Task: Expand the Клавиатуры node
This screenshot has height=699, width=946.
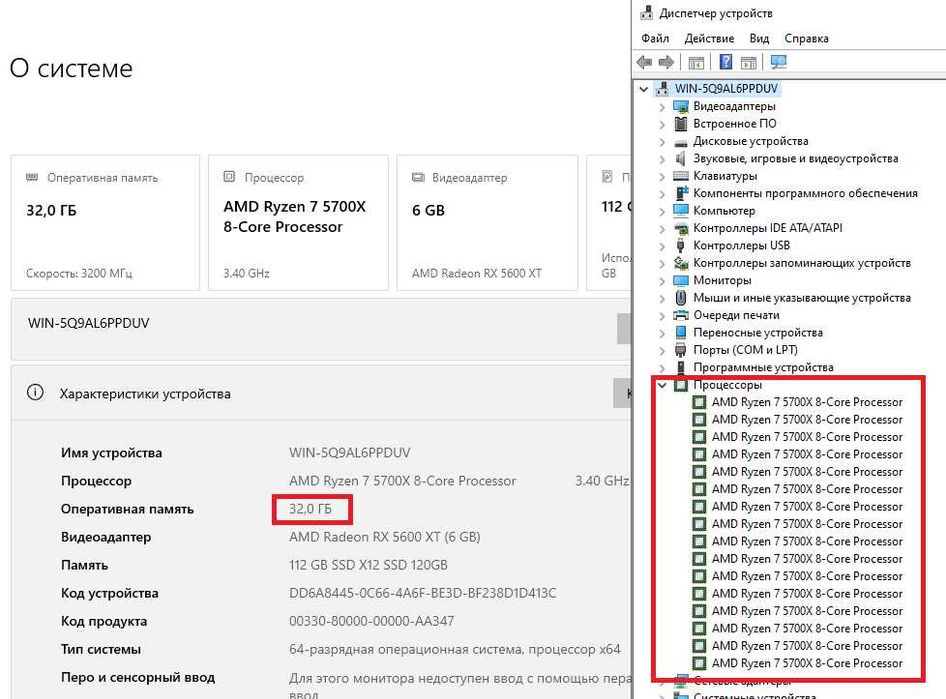Action: click(662, 177)
